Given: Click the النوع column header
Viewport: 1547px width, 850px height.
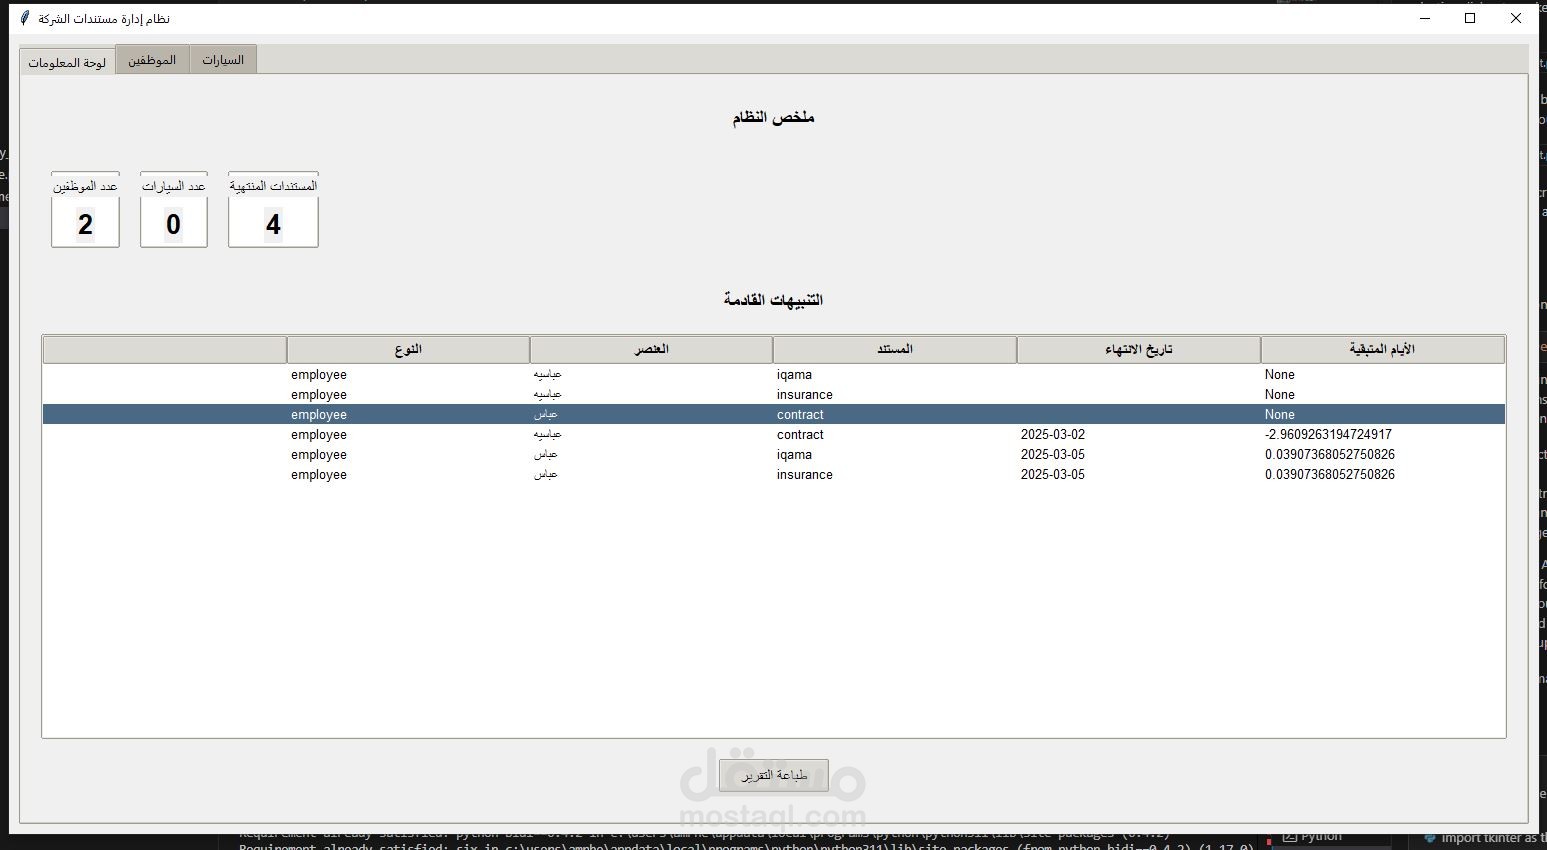Looking at the screenshot, I should [x=408, y=349].
